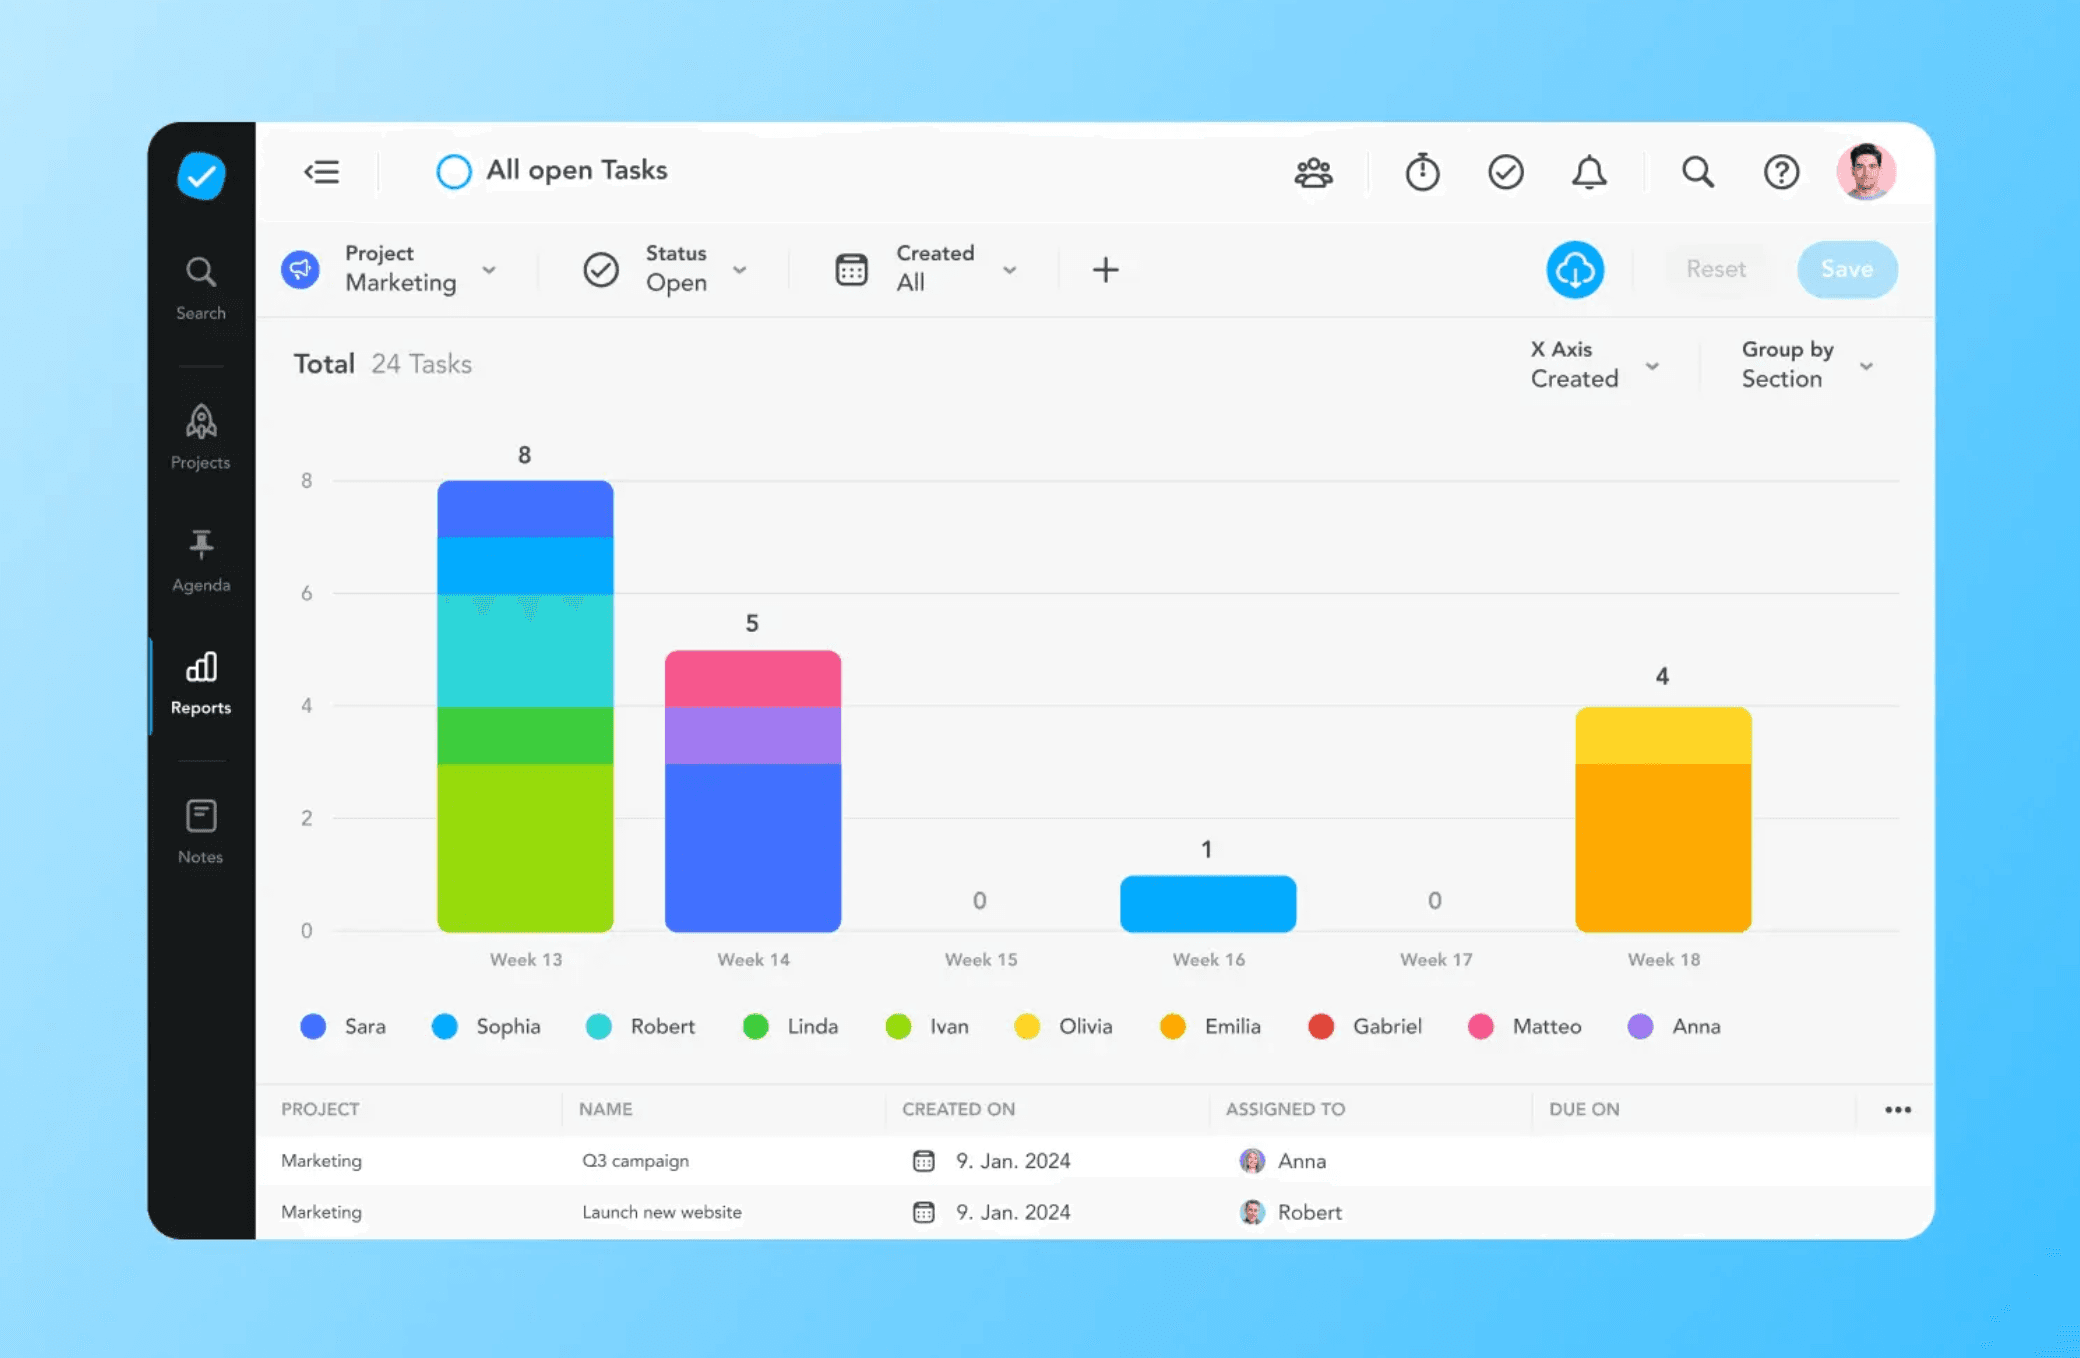
Task: Click circle icon beside All open Tasks
Action: click(453, 172)
